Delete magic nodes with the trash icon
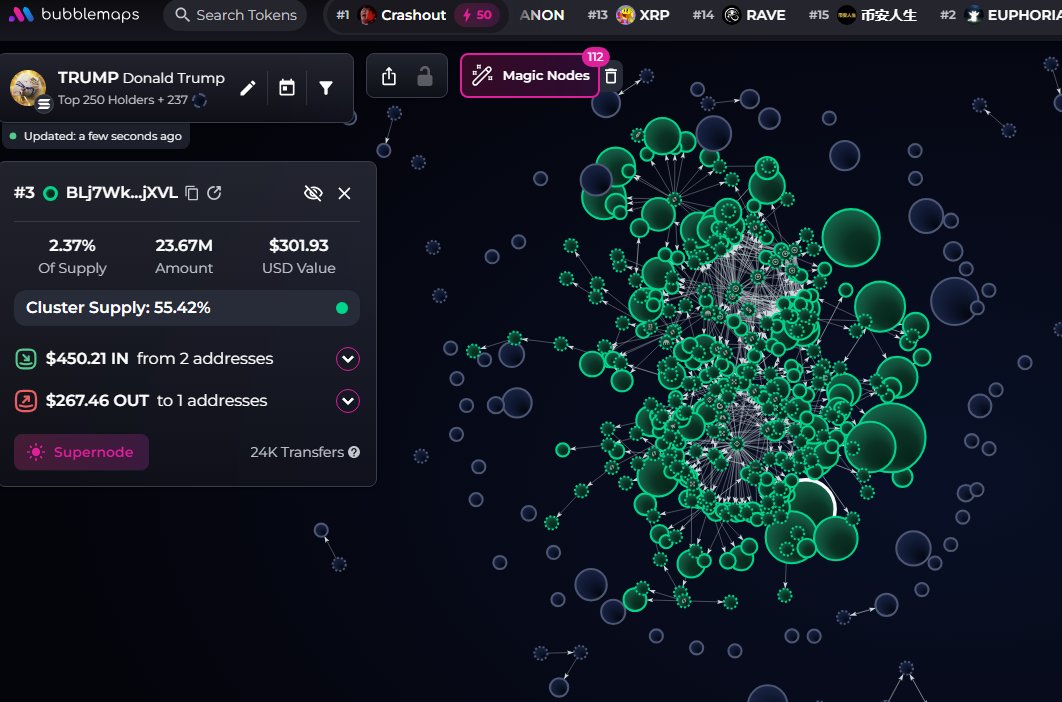 (x=612, y=76)
